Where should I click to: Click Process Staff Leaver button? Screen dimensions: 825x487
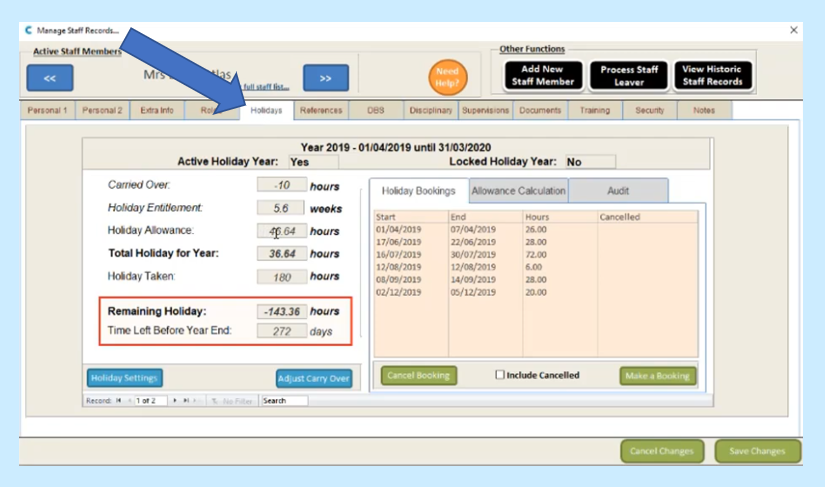click(629, 75)
